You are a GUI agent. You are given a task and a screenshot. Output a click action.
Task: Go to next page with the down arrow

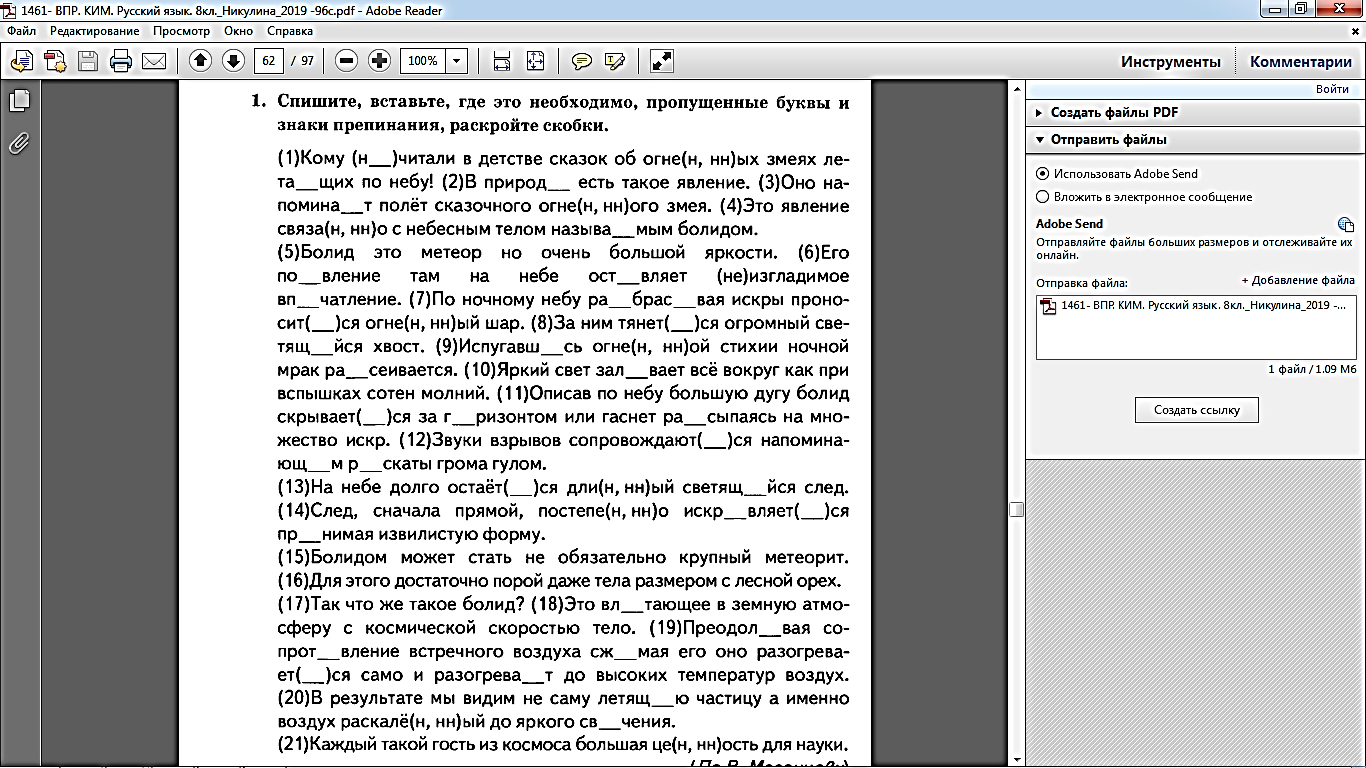(x=233, y=61)
